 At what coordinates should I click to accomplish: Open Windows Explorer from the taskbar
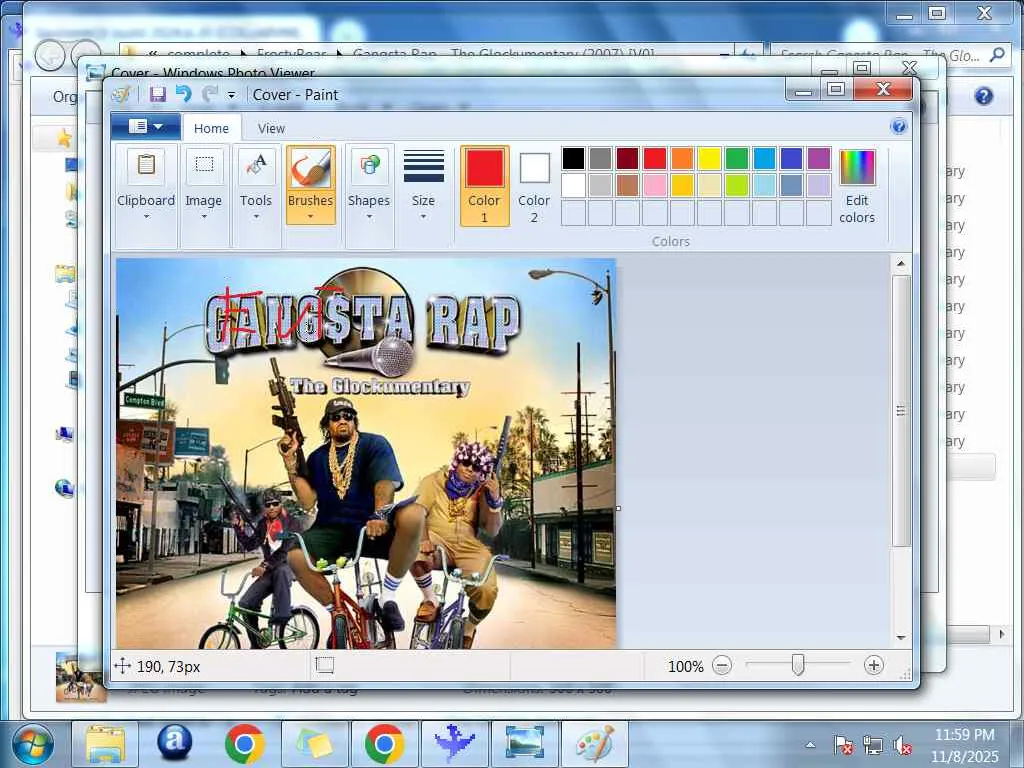(104, 744)
